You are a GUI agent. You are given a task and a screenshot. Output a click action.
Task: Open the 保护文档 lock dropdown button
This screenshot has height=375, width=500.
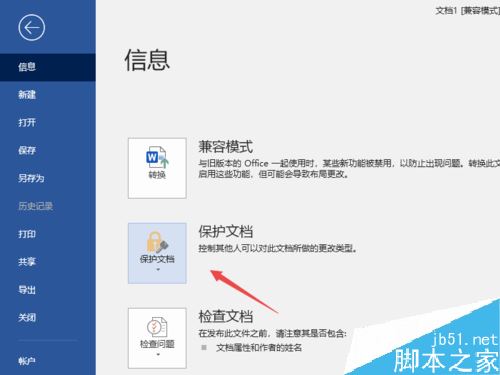click(x=157, y=253)
